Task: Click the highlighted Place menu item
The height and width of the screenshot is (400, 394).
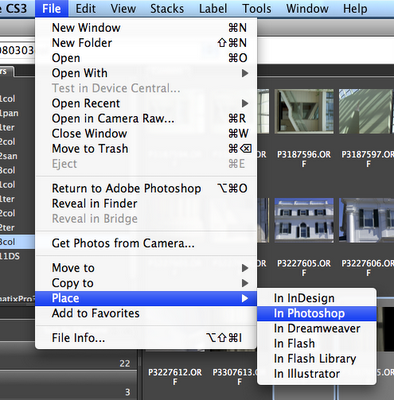Action: click(146, 298)
